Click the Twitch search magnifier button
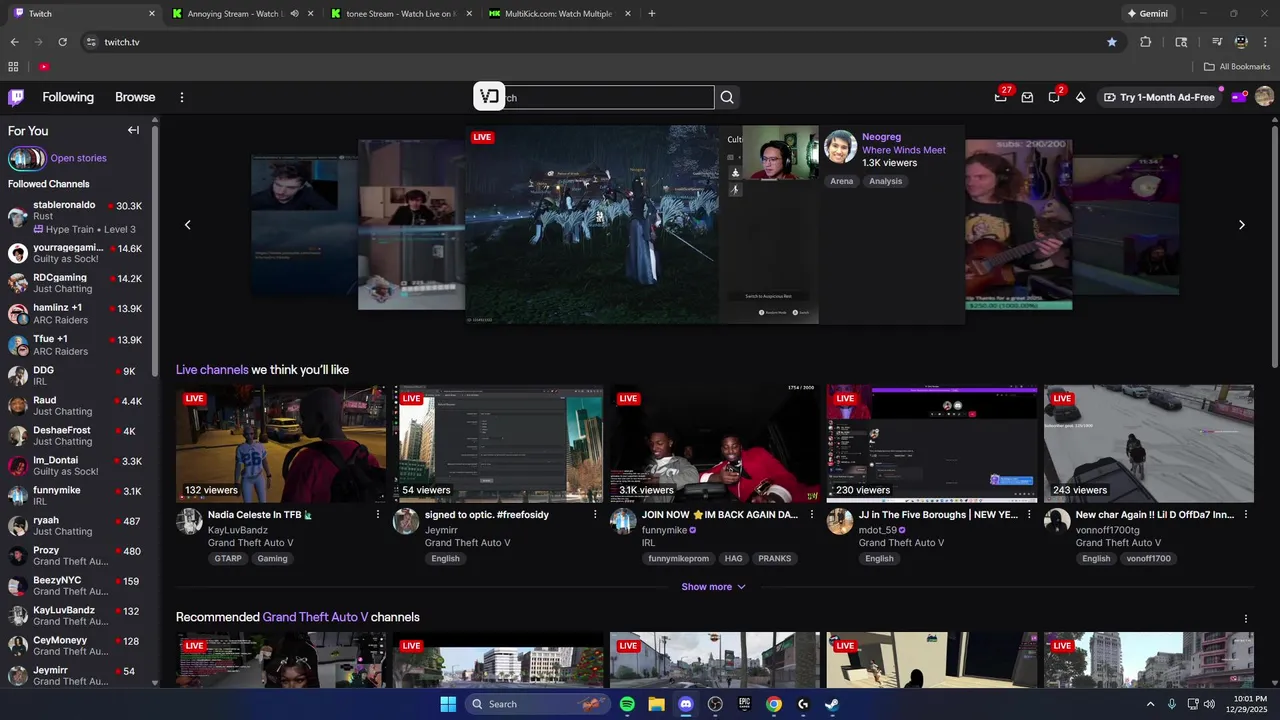Viewport: 1280px width, 720px height. pos(727,97)
